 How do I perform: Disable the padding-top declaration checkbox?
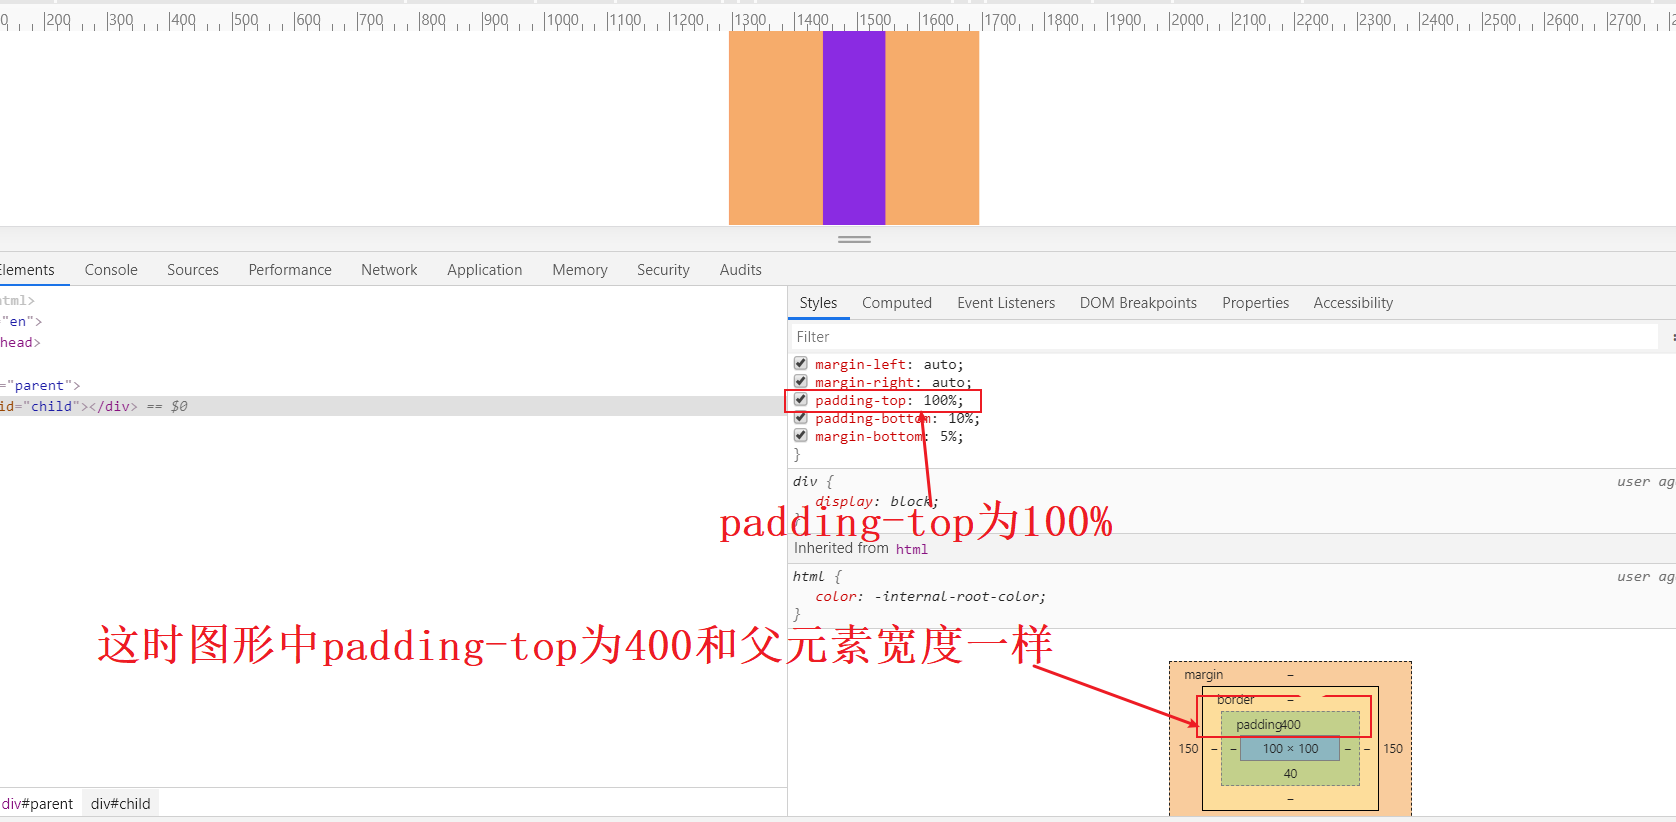click(801, 399)
